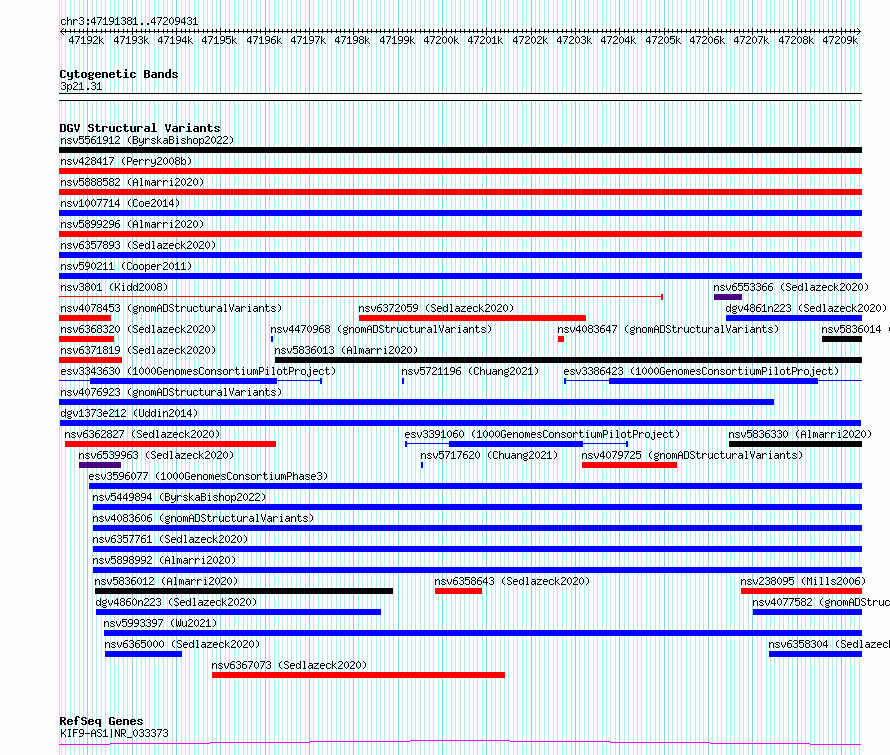Click the 47209k ruler position
Viewport: 890px width, 755px height.
840,40
